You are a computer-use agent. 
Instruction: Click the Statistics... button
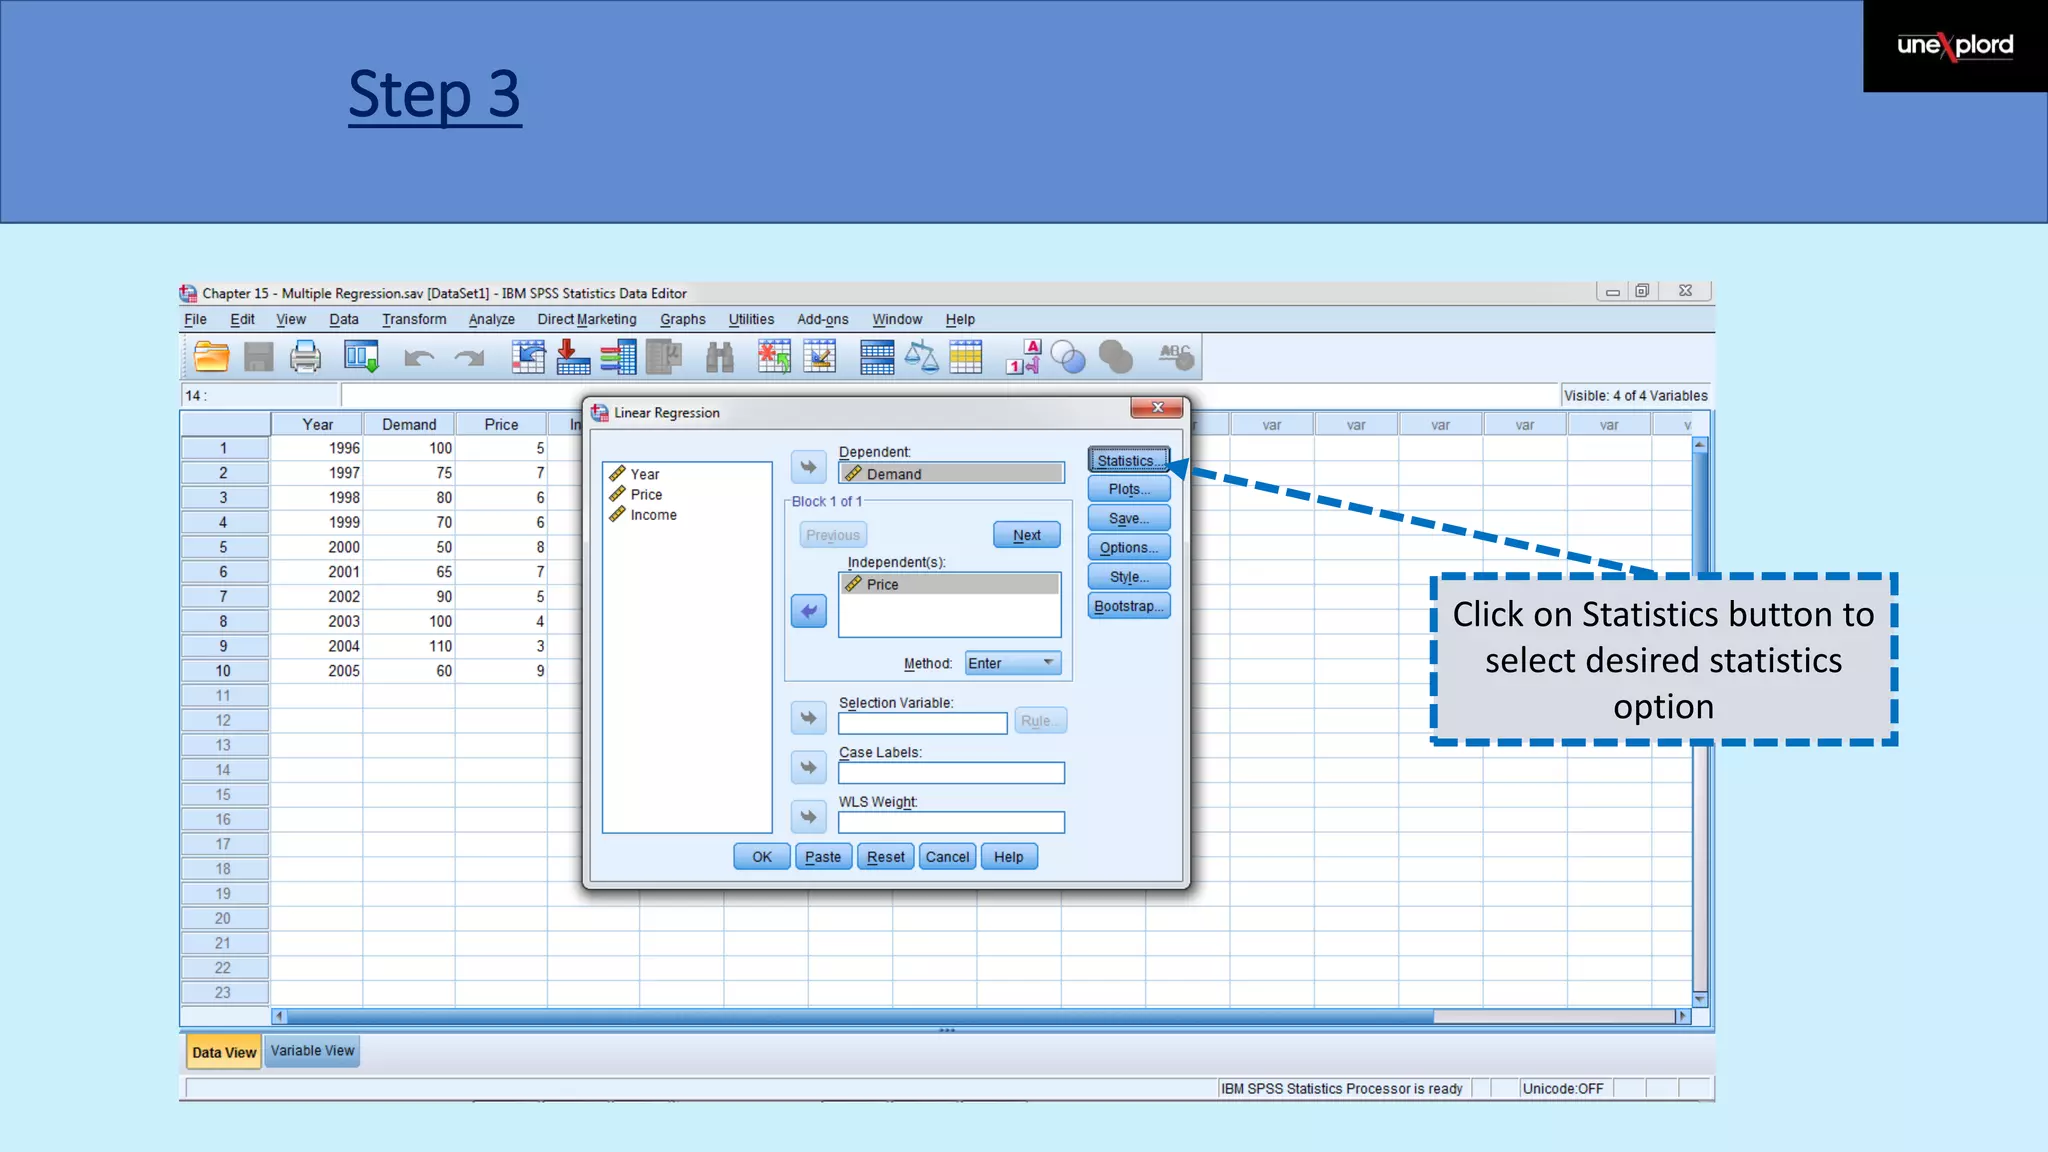click(1128, 461)
